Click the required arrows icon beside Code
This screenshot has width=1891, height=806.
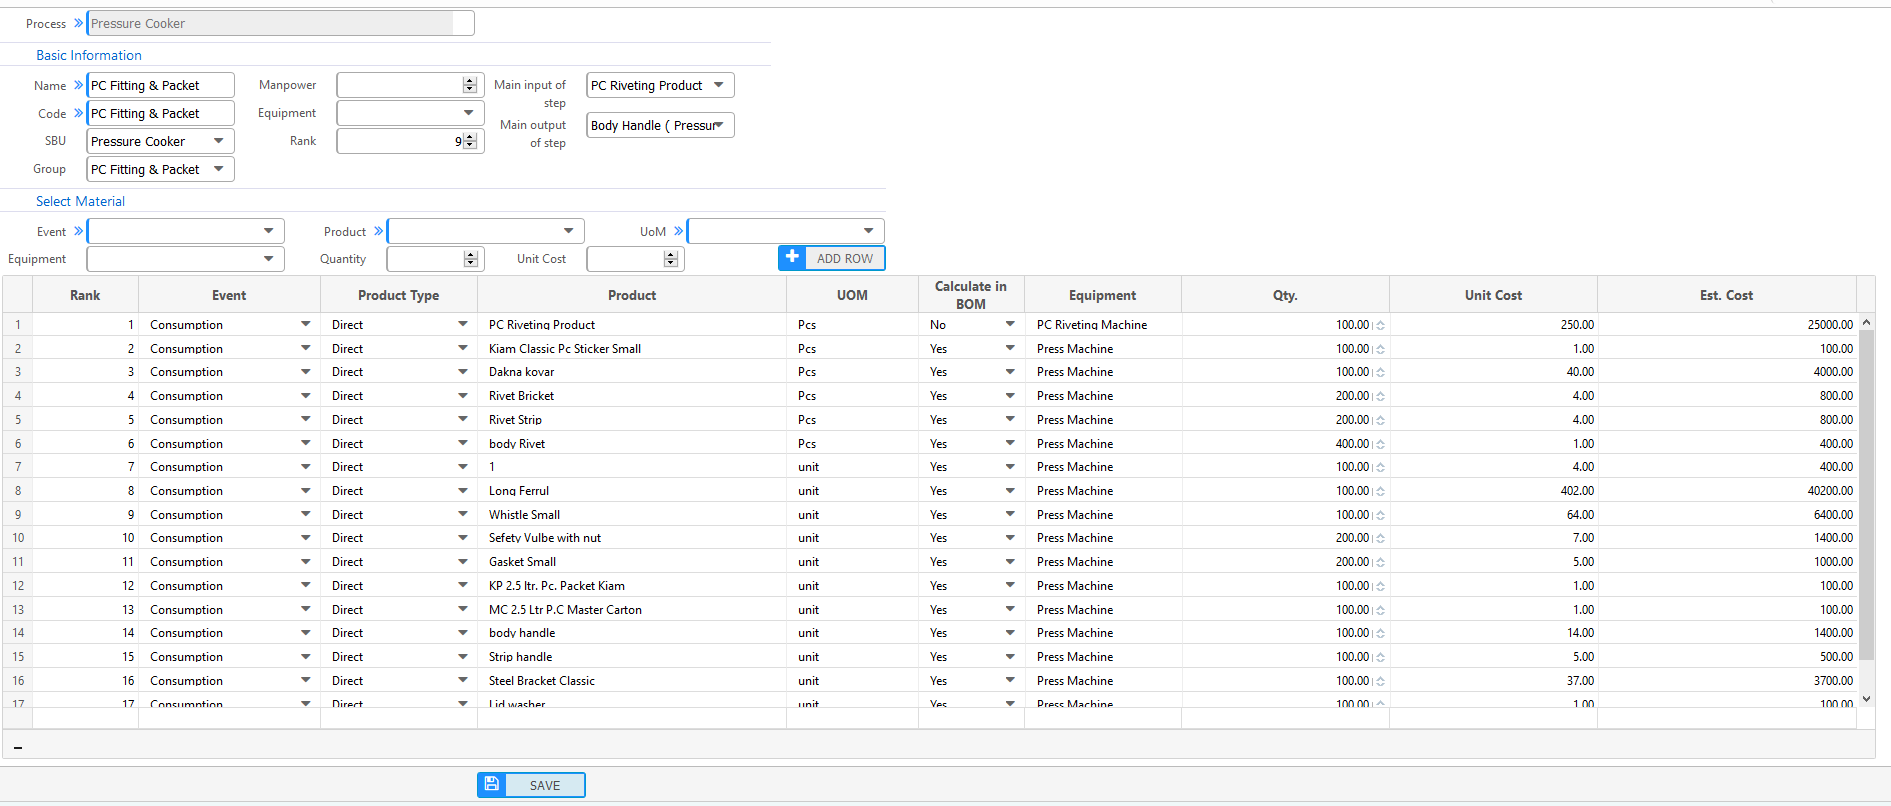click(x=79, y=113)
